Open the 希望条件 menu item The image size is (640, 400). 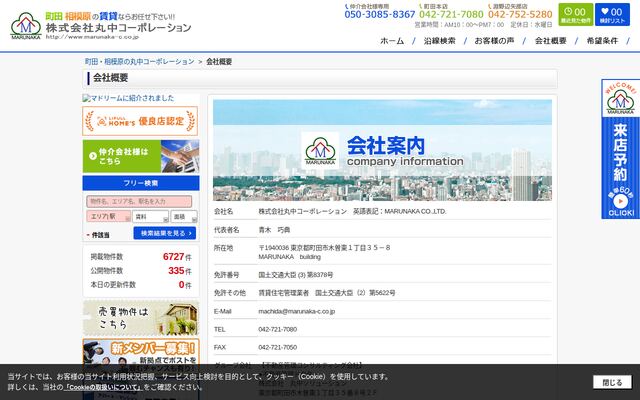pos(602,41)
